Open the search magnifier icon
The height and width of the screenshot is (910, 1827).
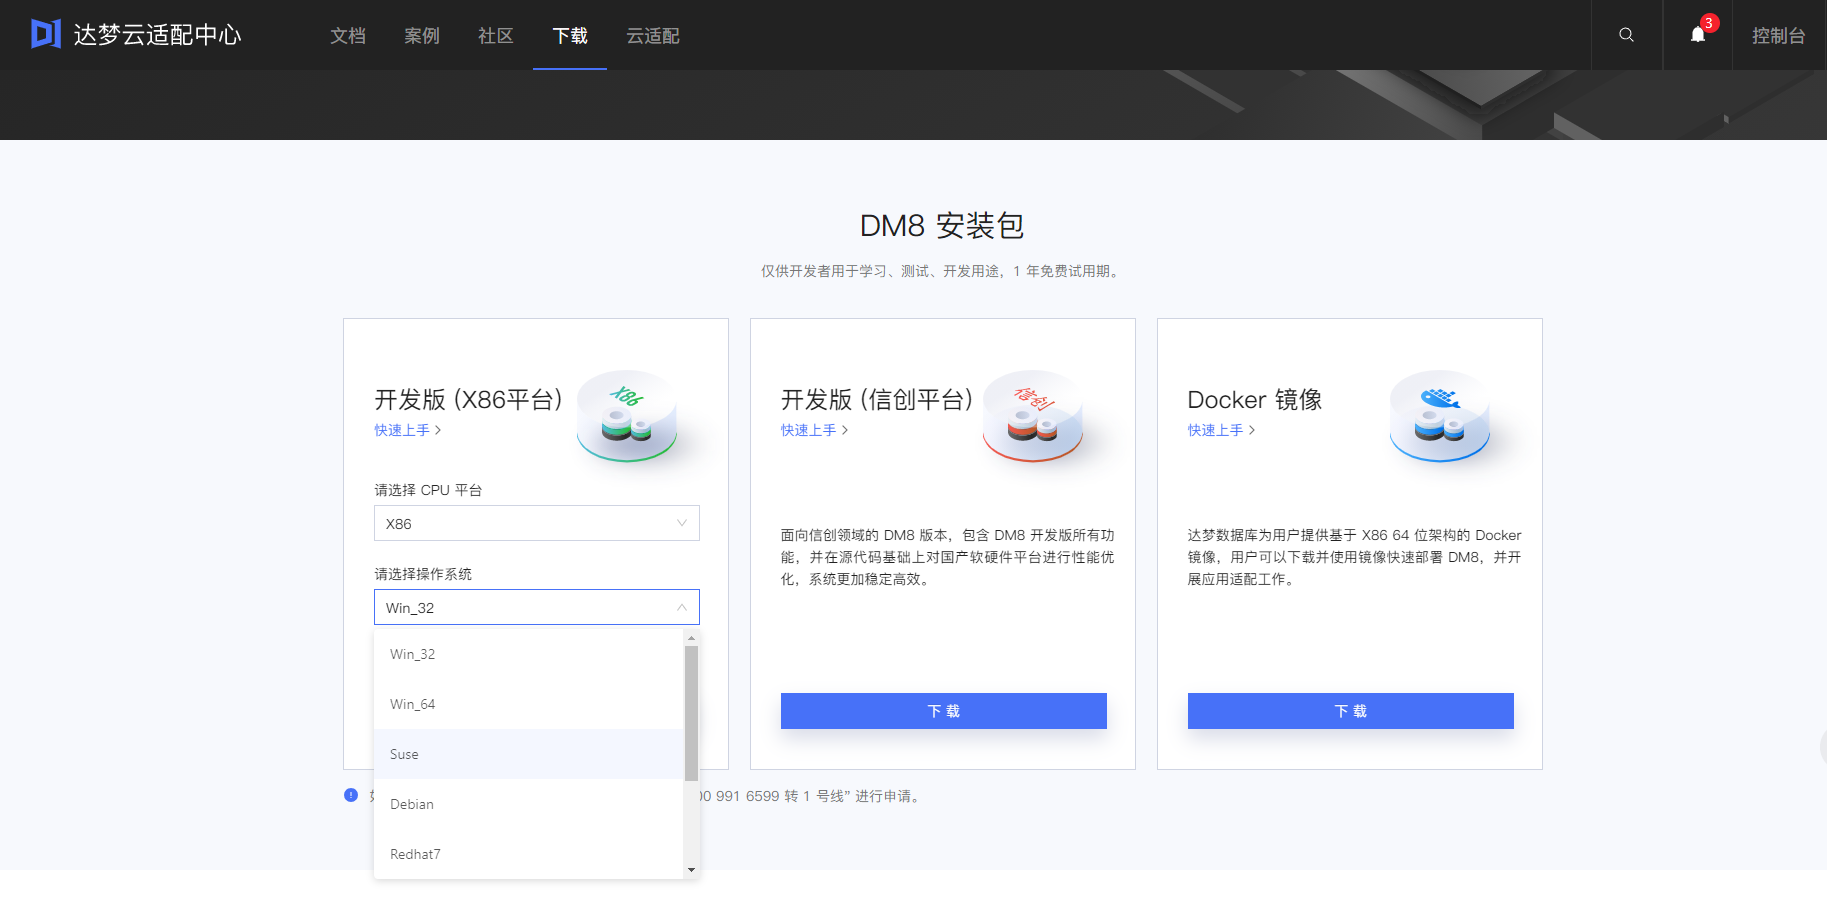1626,34
